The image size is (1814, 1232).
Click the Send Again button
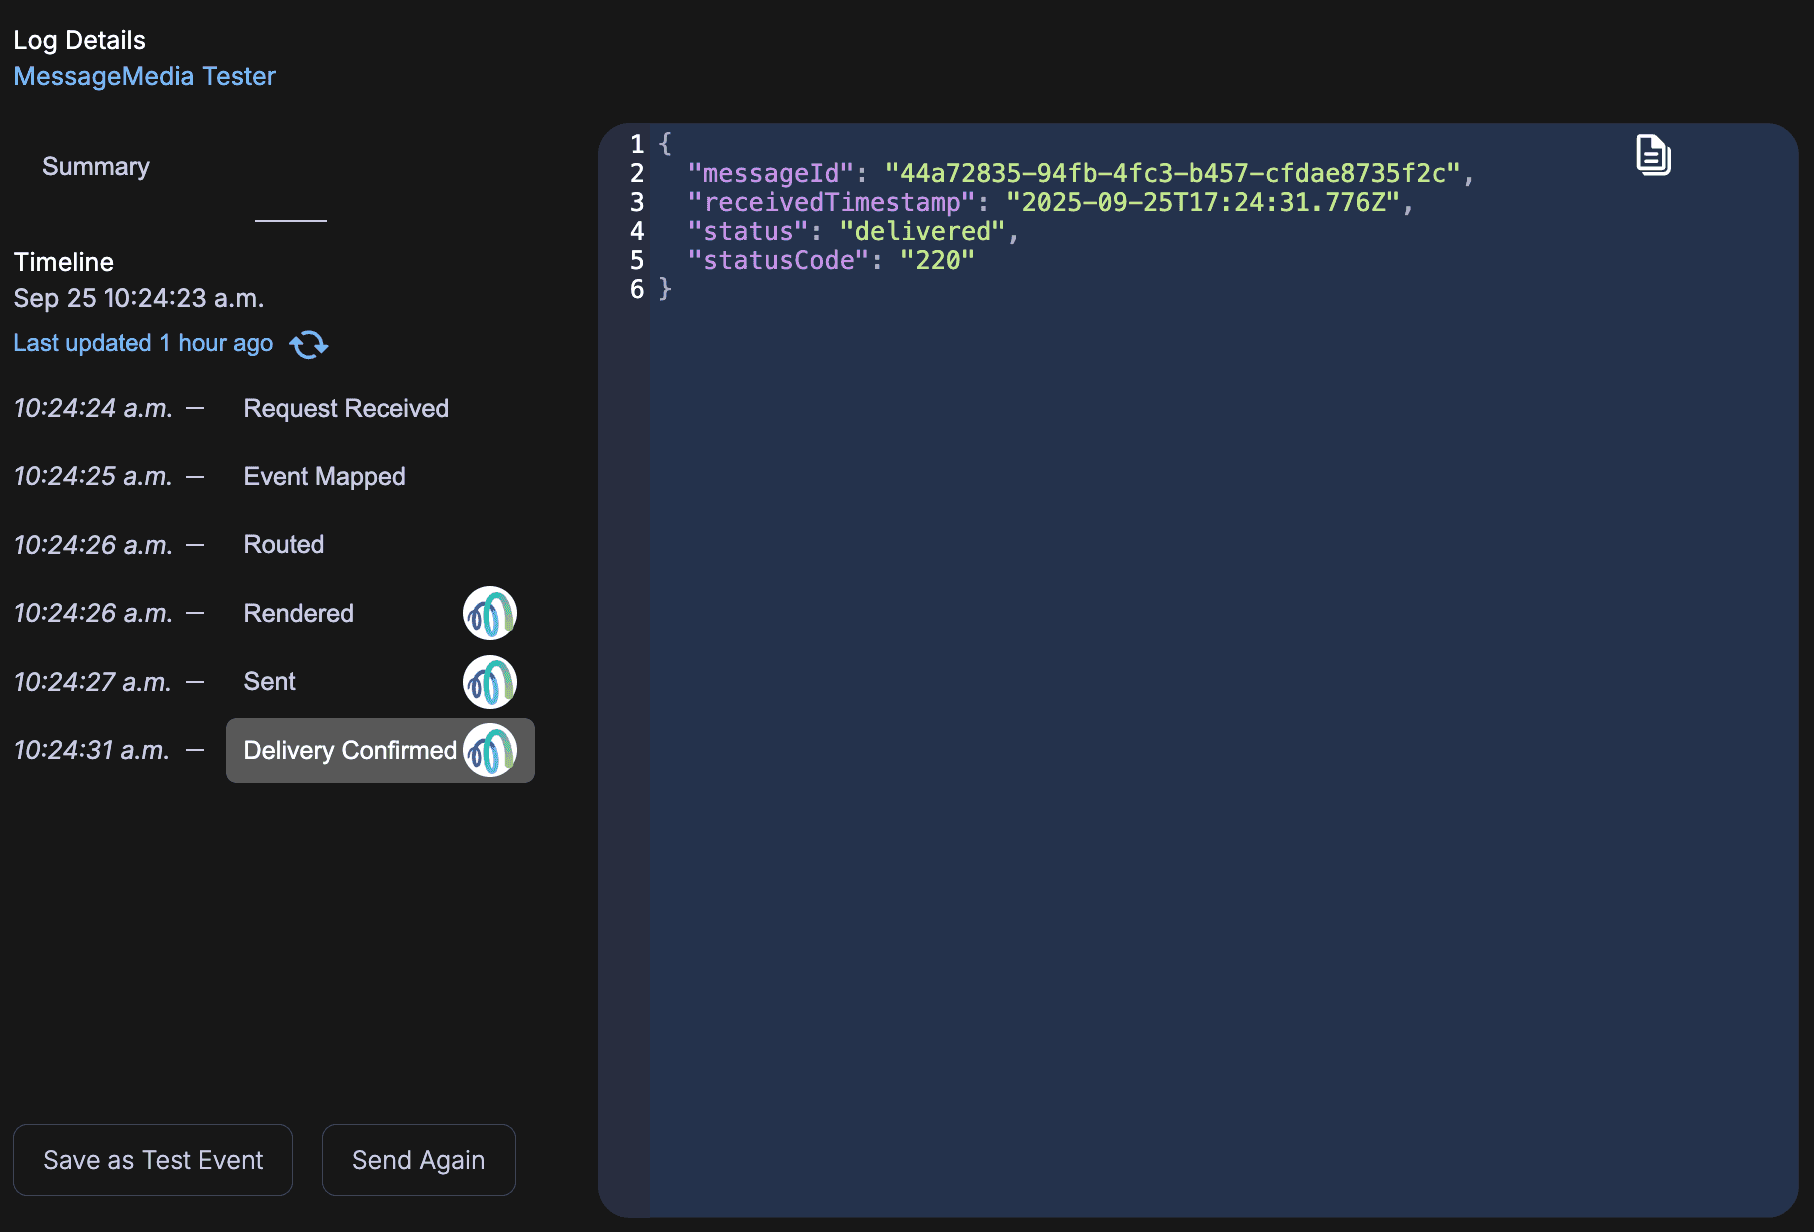[419, 1160]
